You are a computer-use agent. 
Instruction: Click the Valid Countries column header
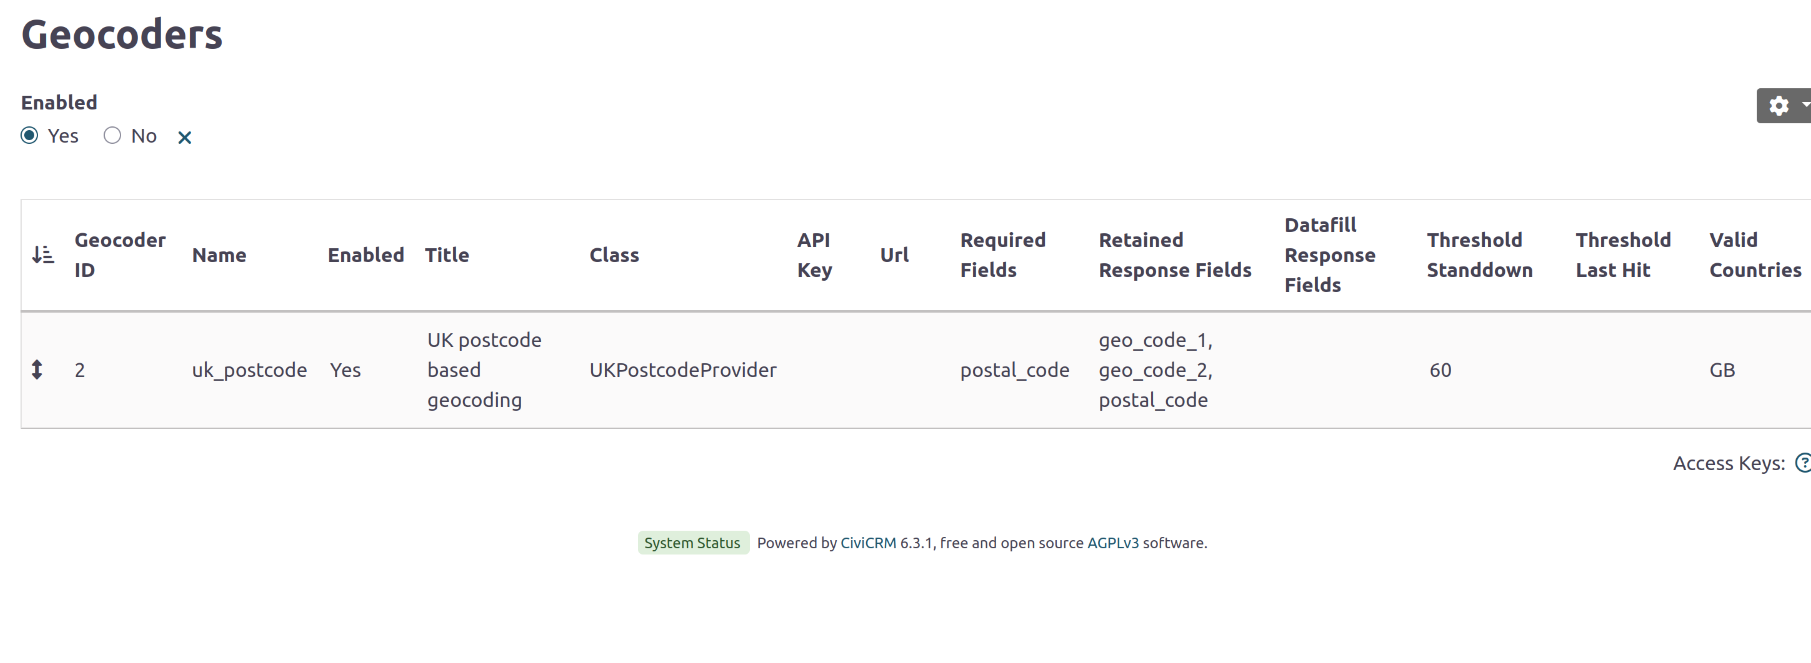[1754, 255]
